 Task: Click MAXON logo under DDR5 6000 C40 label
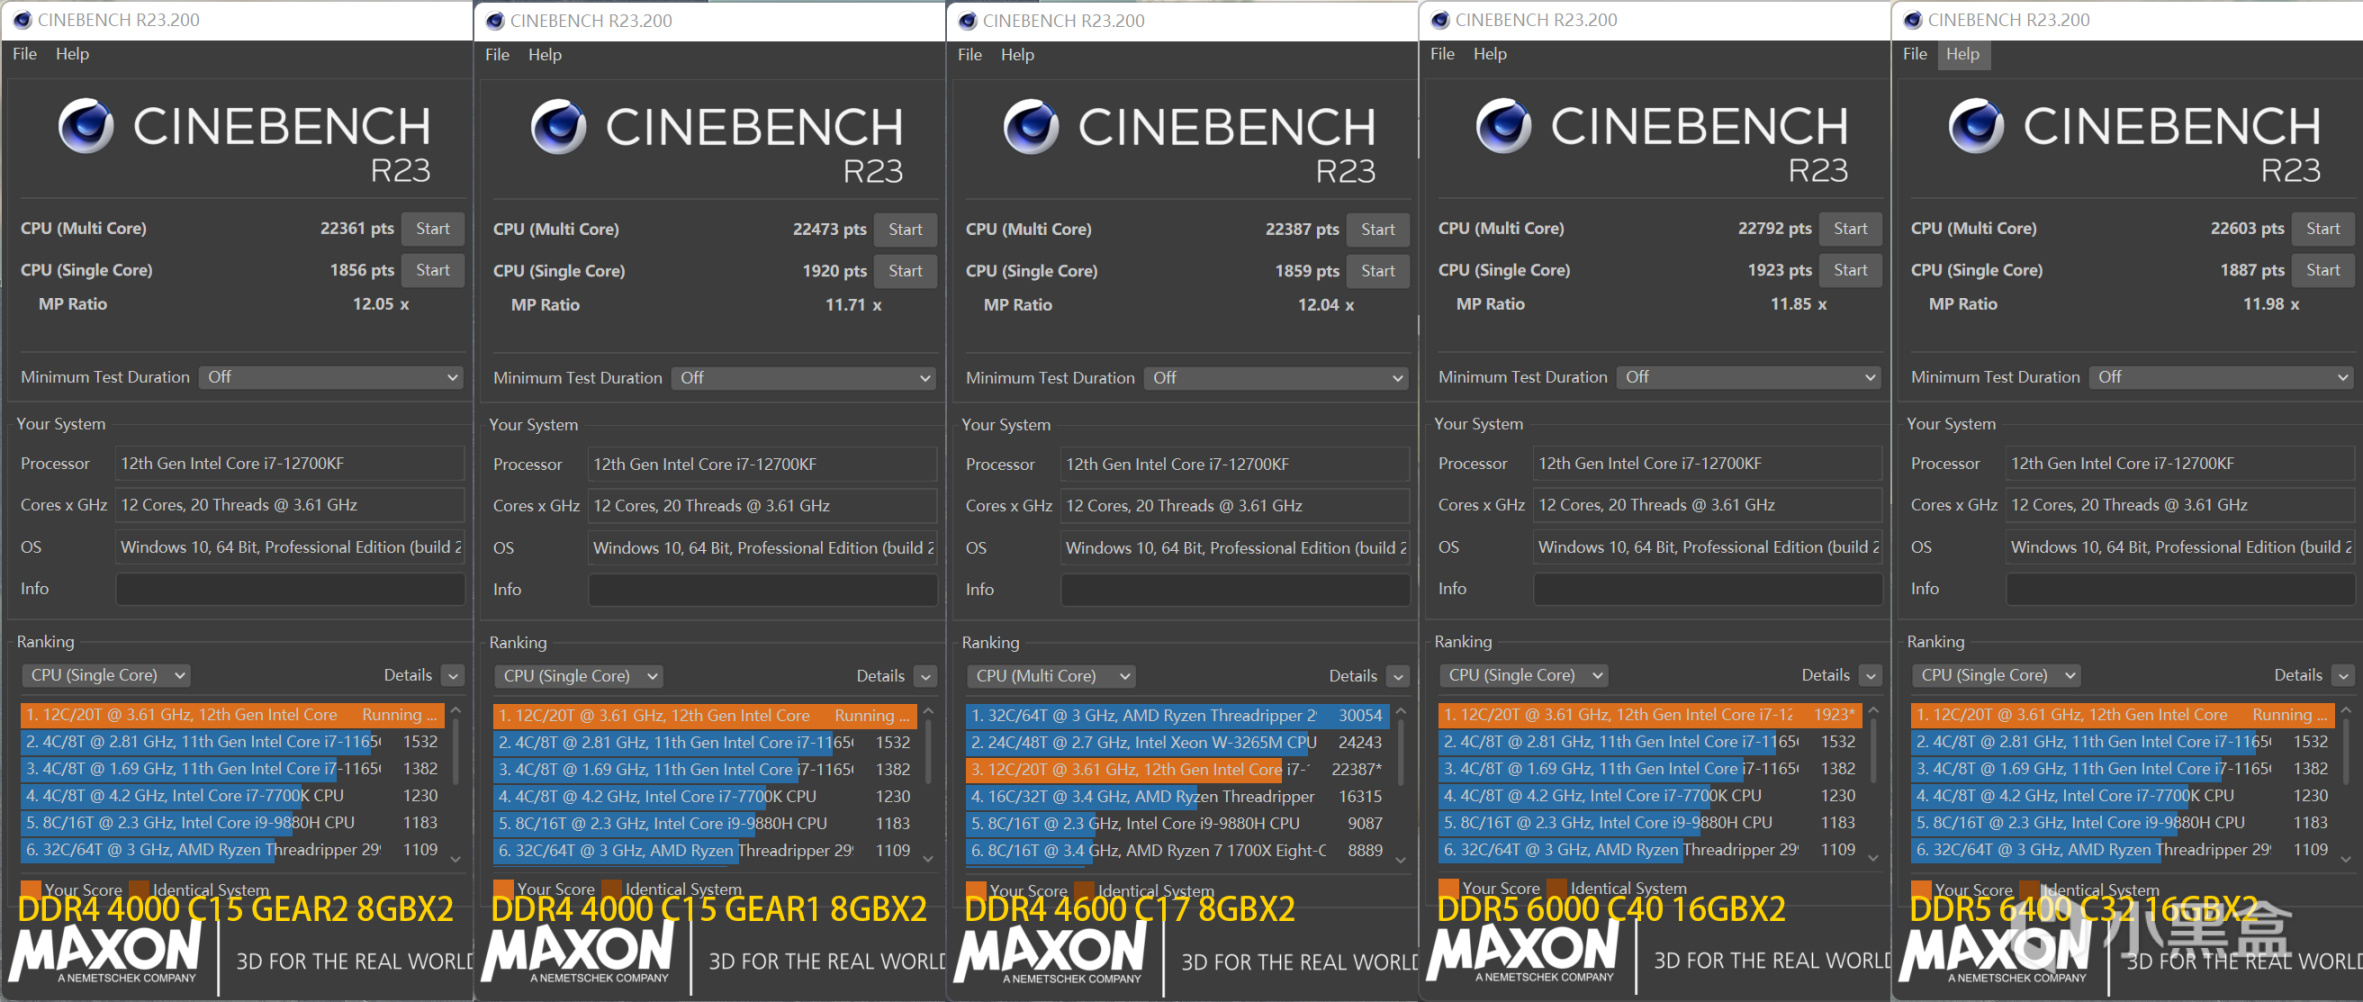pos(1524,952)
